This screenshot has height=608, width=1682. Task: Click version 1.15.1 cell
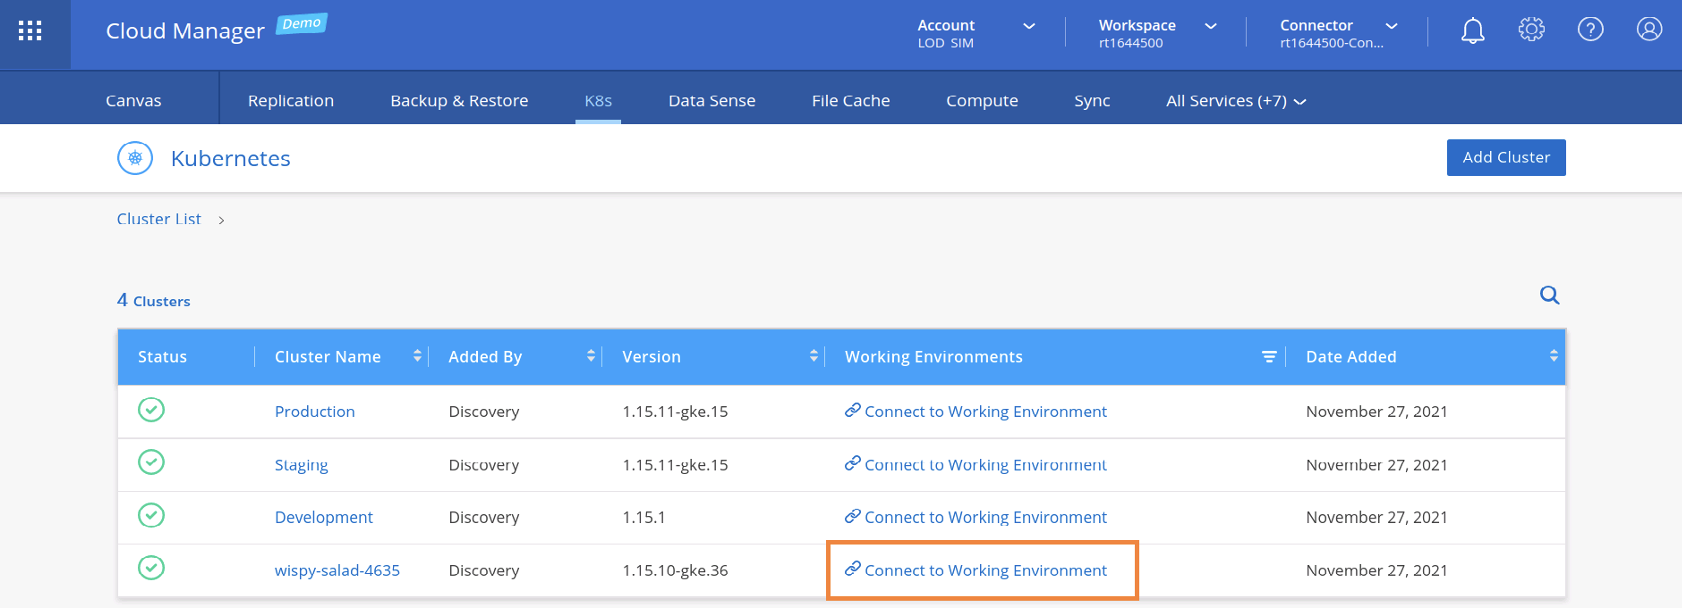643,518
